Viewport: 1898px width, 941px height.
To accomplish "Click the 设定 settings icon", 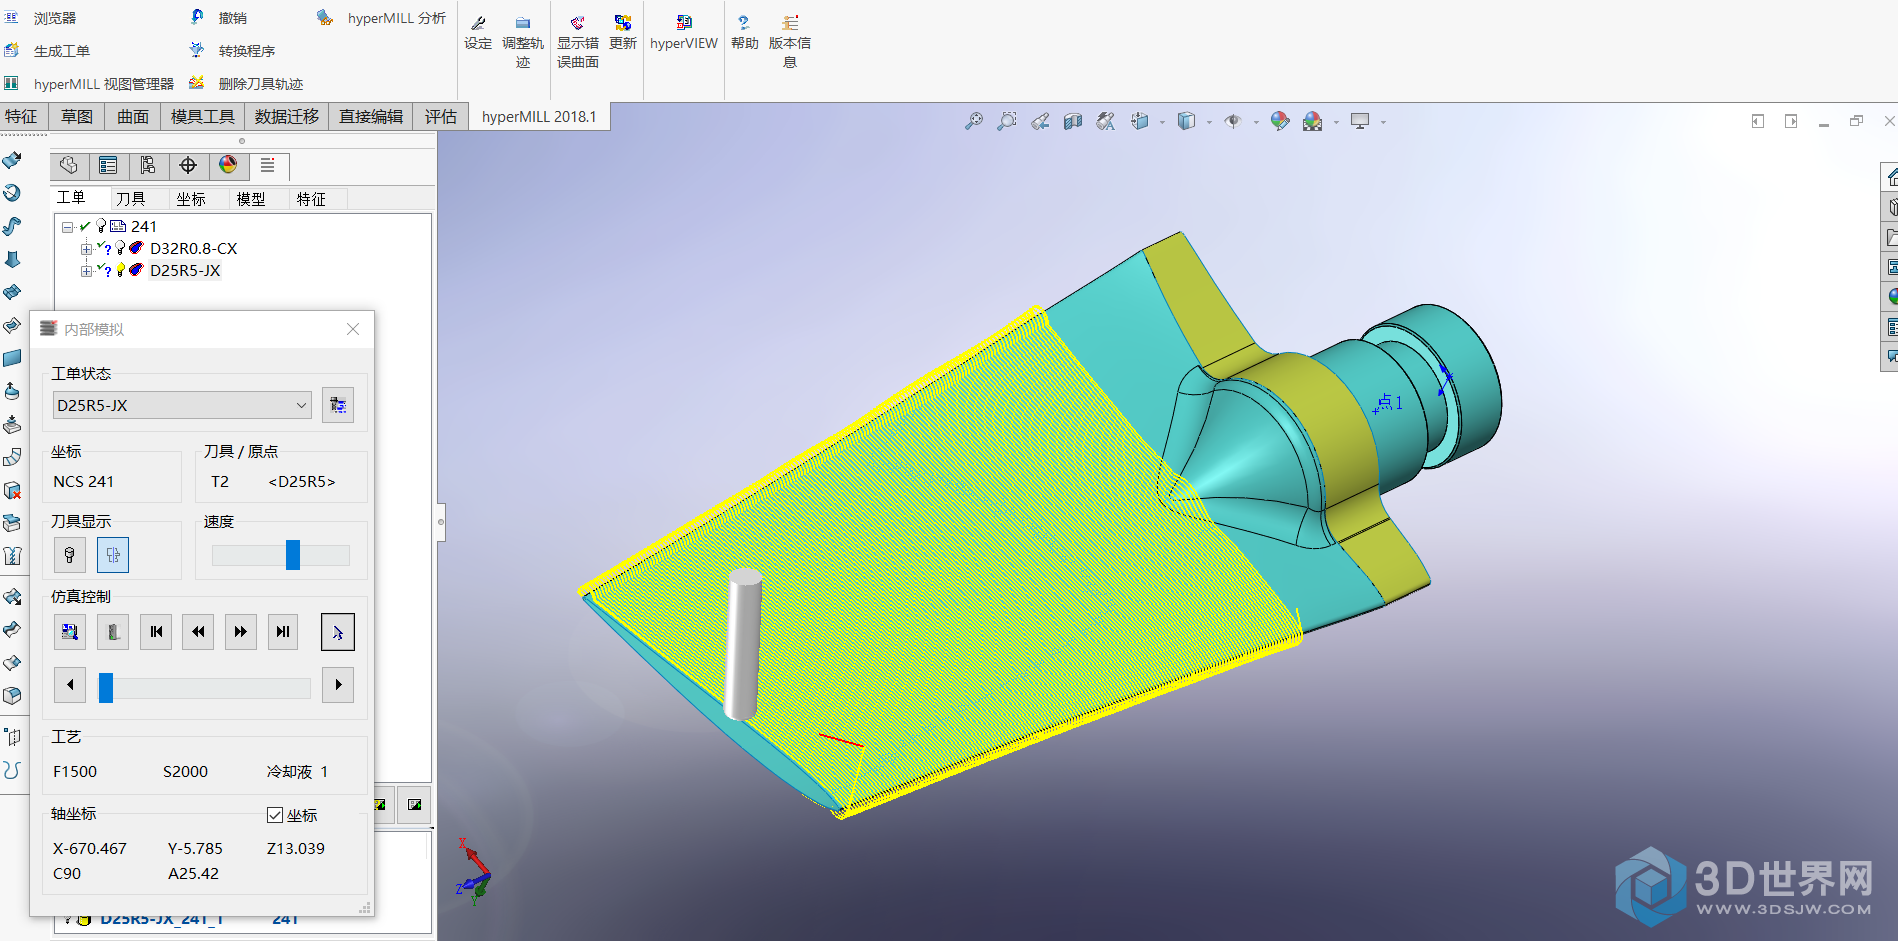I will click(478, 32).
